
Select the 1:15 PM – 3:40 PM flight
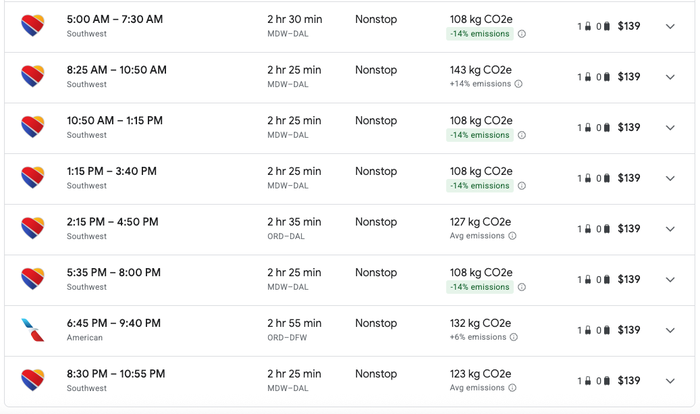350,179
